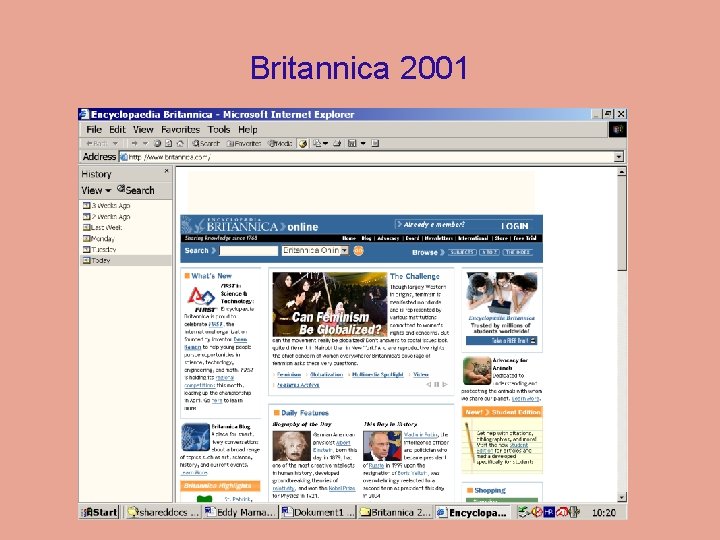Click the Subjects browse button
Image resolution: width=720 pixels, height=540 pixels.
pos(461,252)
